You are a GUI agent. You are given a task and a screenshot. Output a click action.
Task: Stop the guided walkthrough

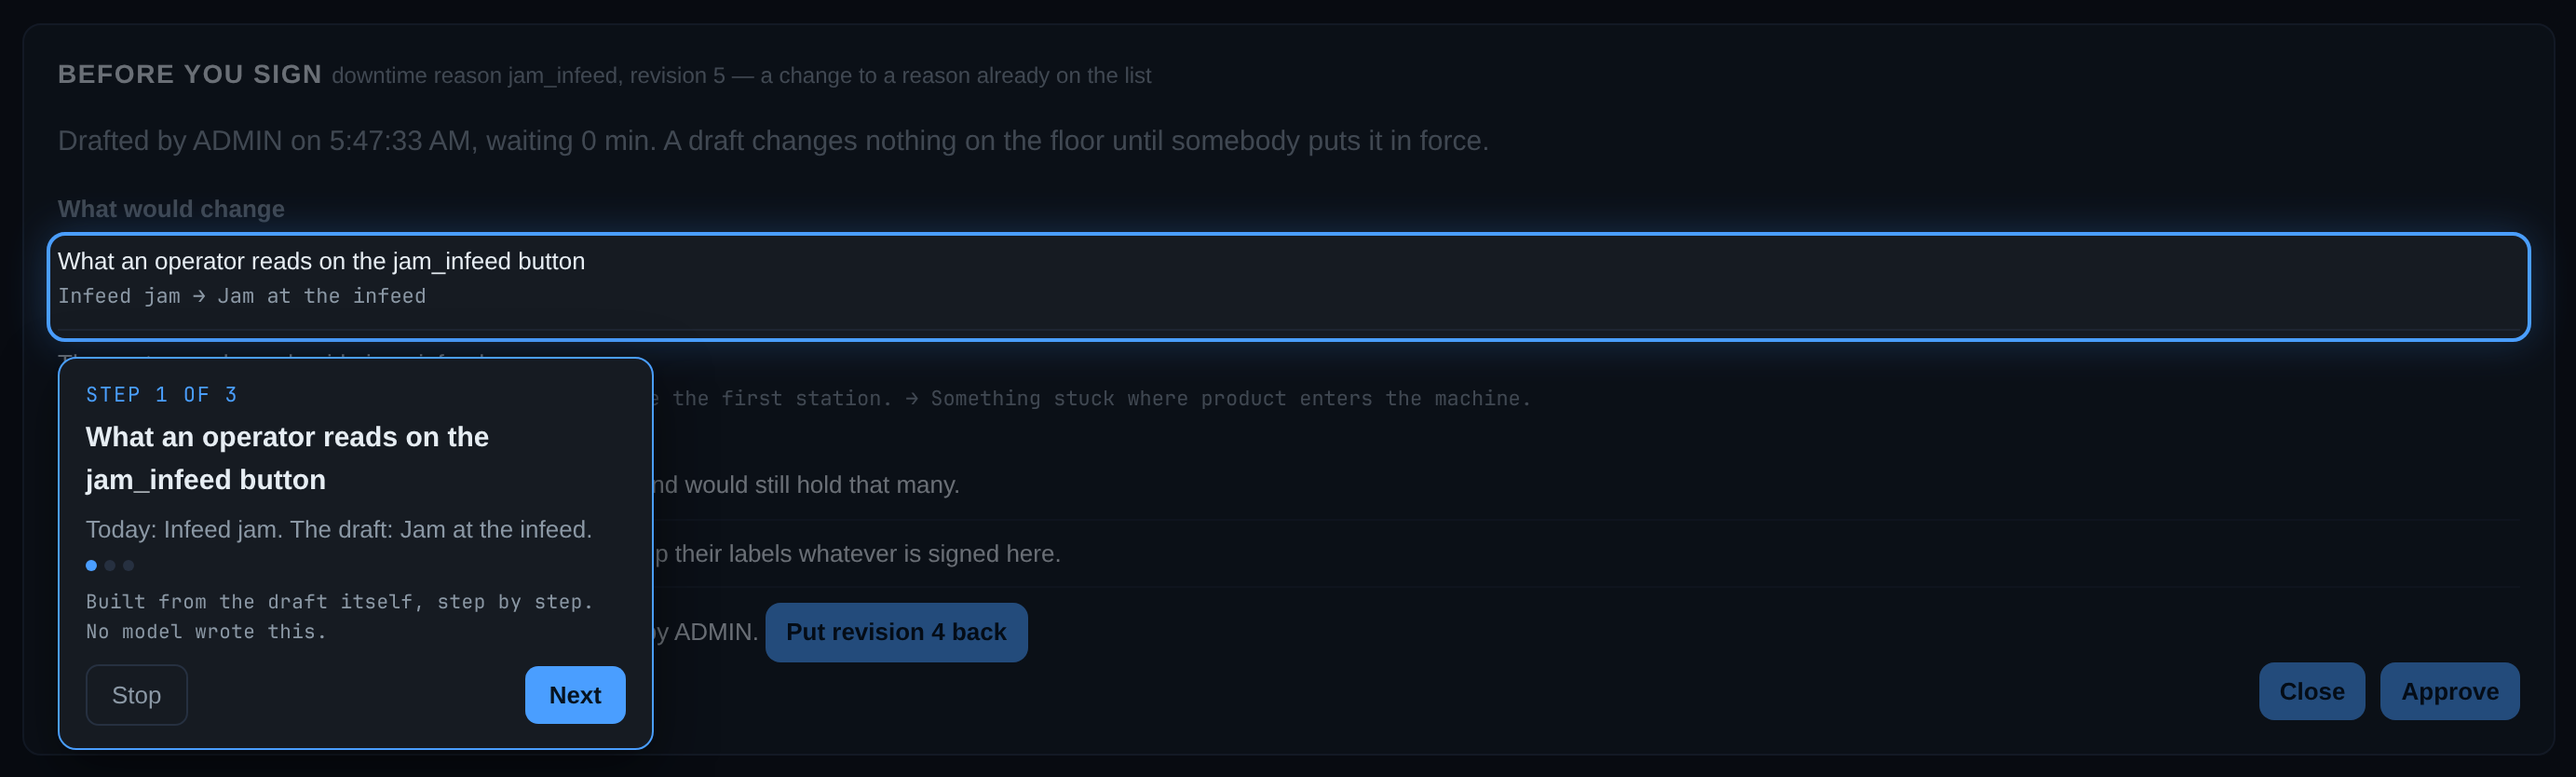coord(136,695)
